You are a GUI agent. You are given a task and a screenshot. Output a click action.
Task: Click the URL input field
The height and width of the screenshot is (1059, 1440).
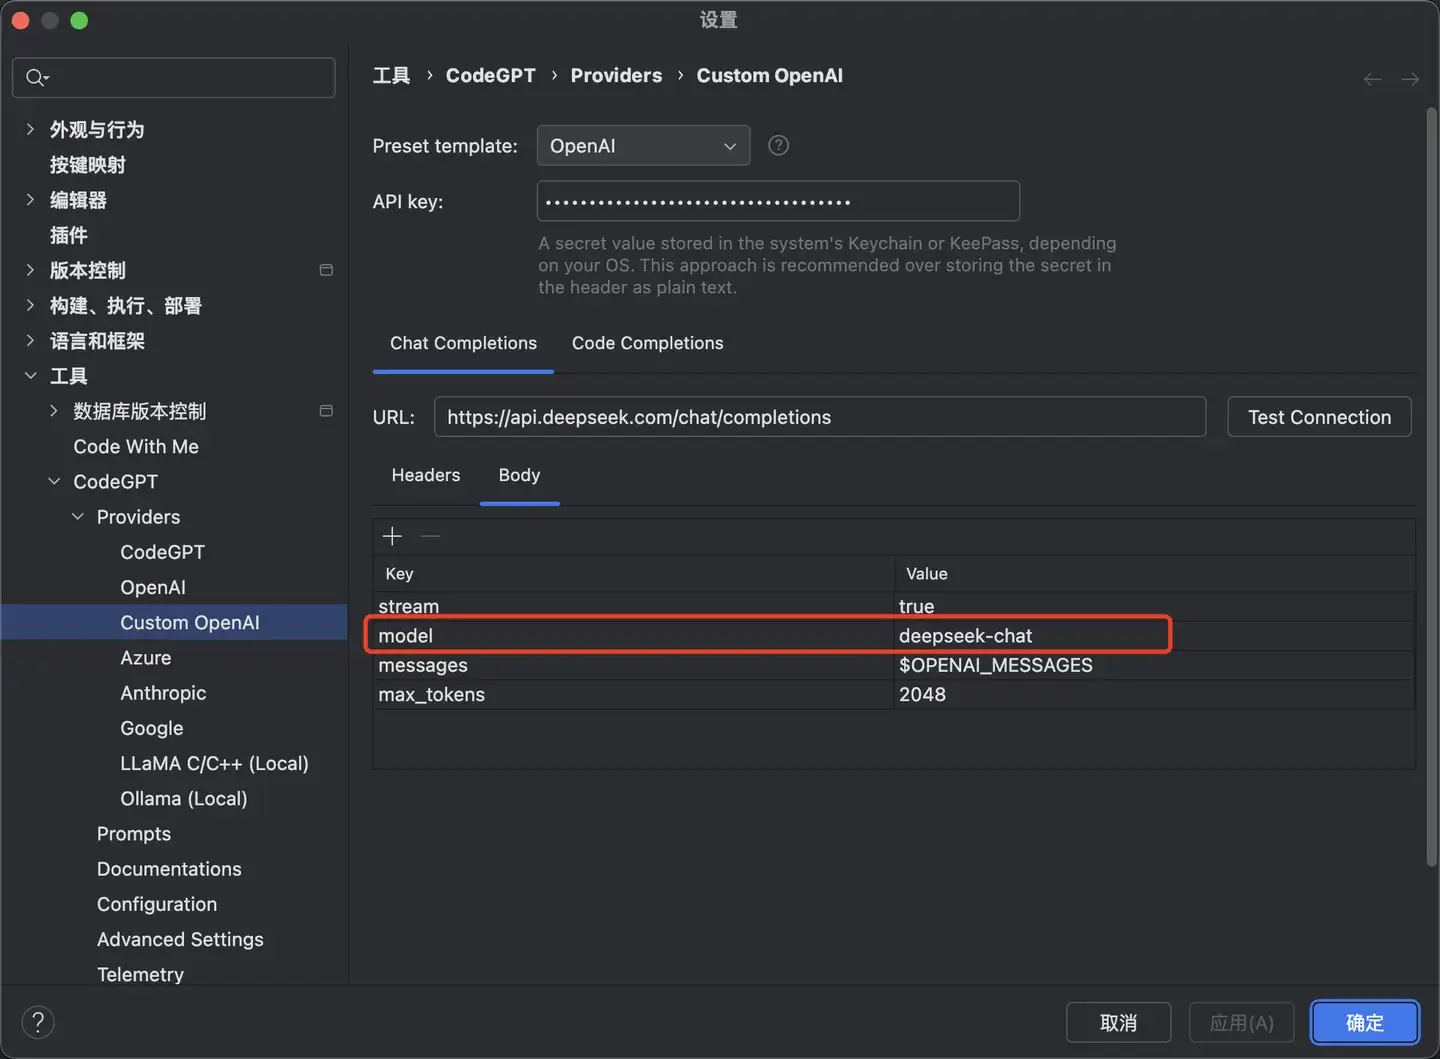point(820,417)
